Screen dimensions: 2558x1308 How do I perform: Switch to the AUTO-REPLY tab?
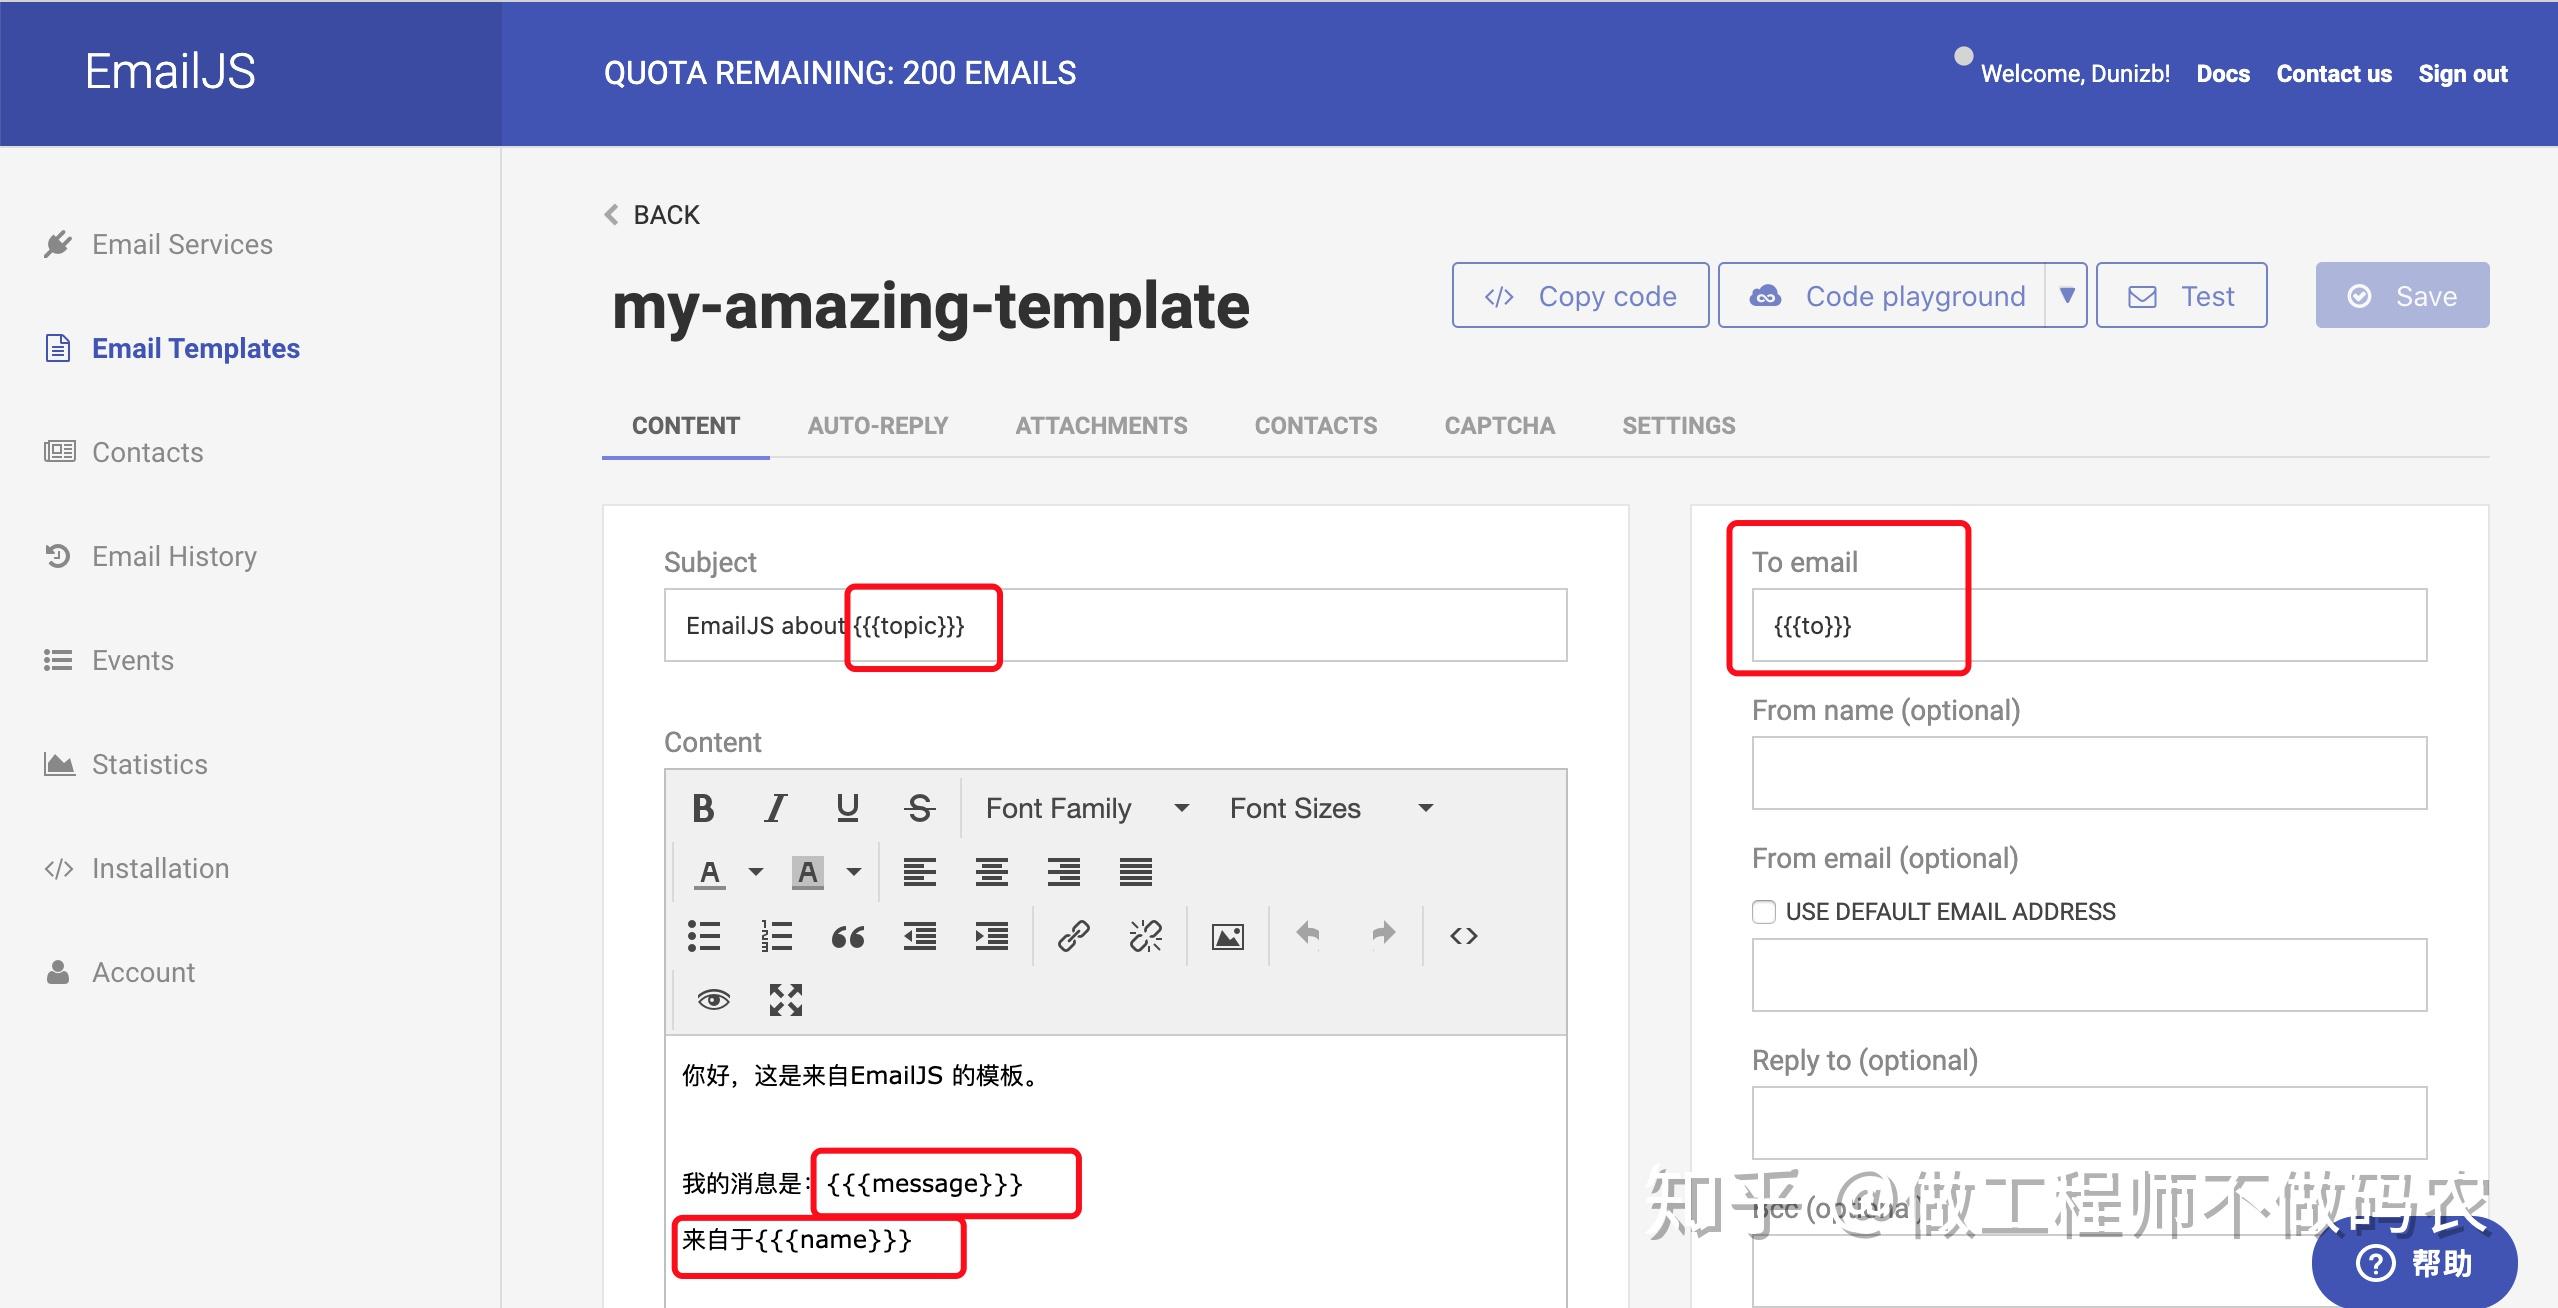tap(877, 425)
